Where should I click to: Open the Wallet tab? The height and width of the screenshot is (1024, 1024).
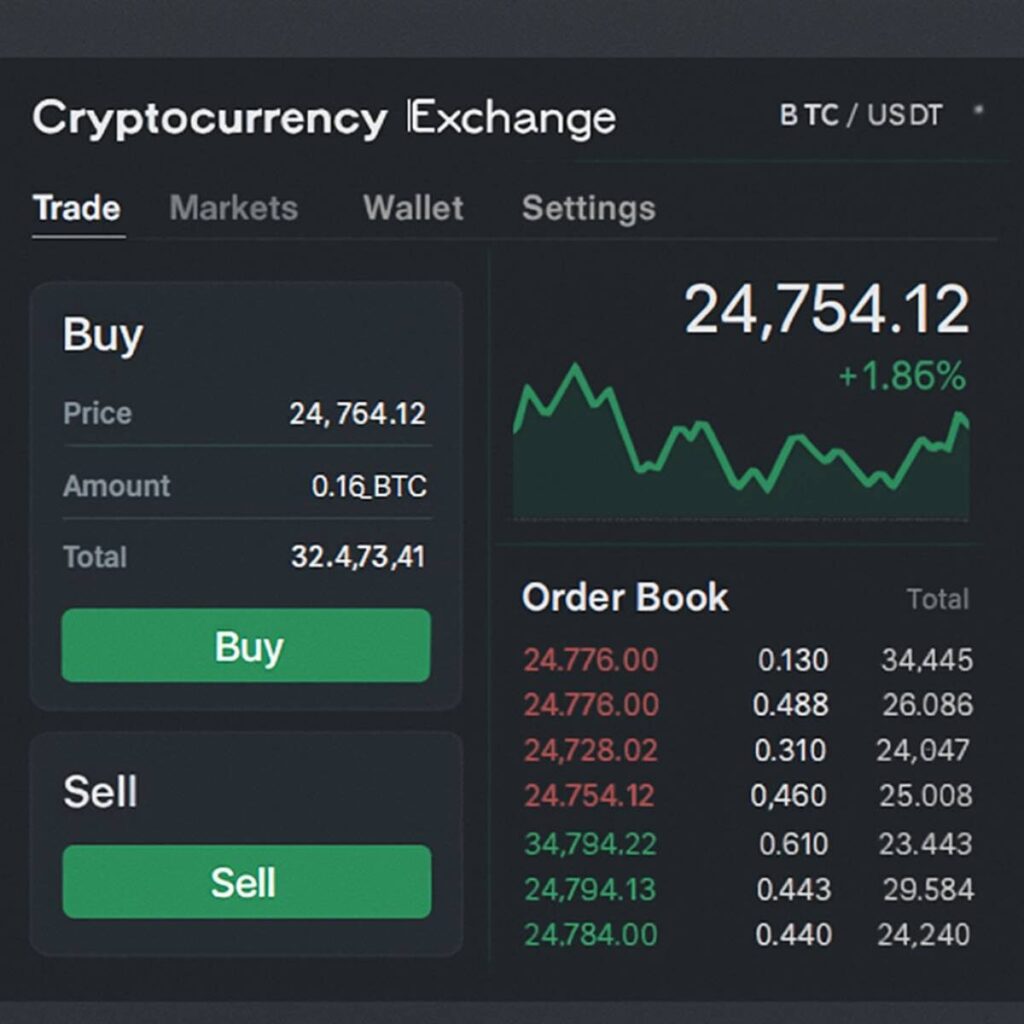[x=413, y=208]
